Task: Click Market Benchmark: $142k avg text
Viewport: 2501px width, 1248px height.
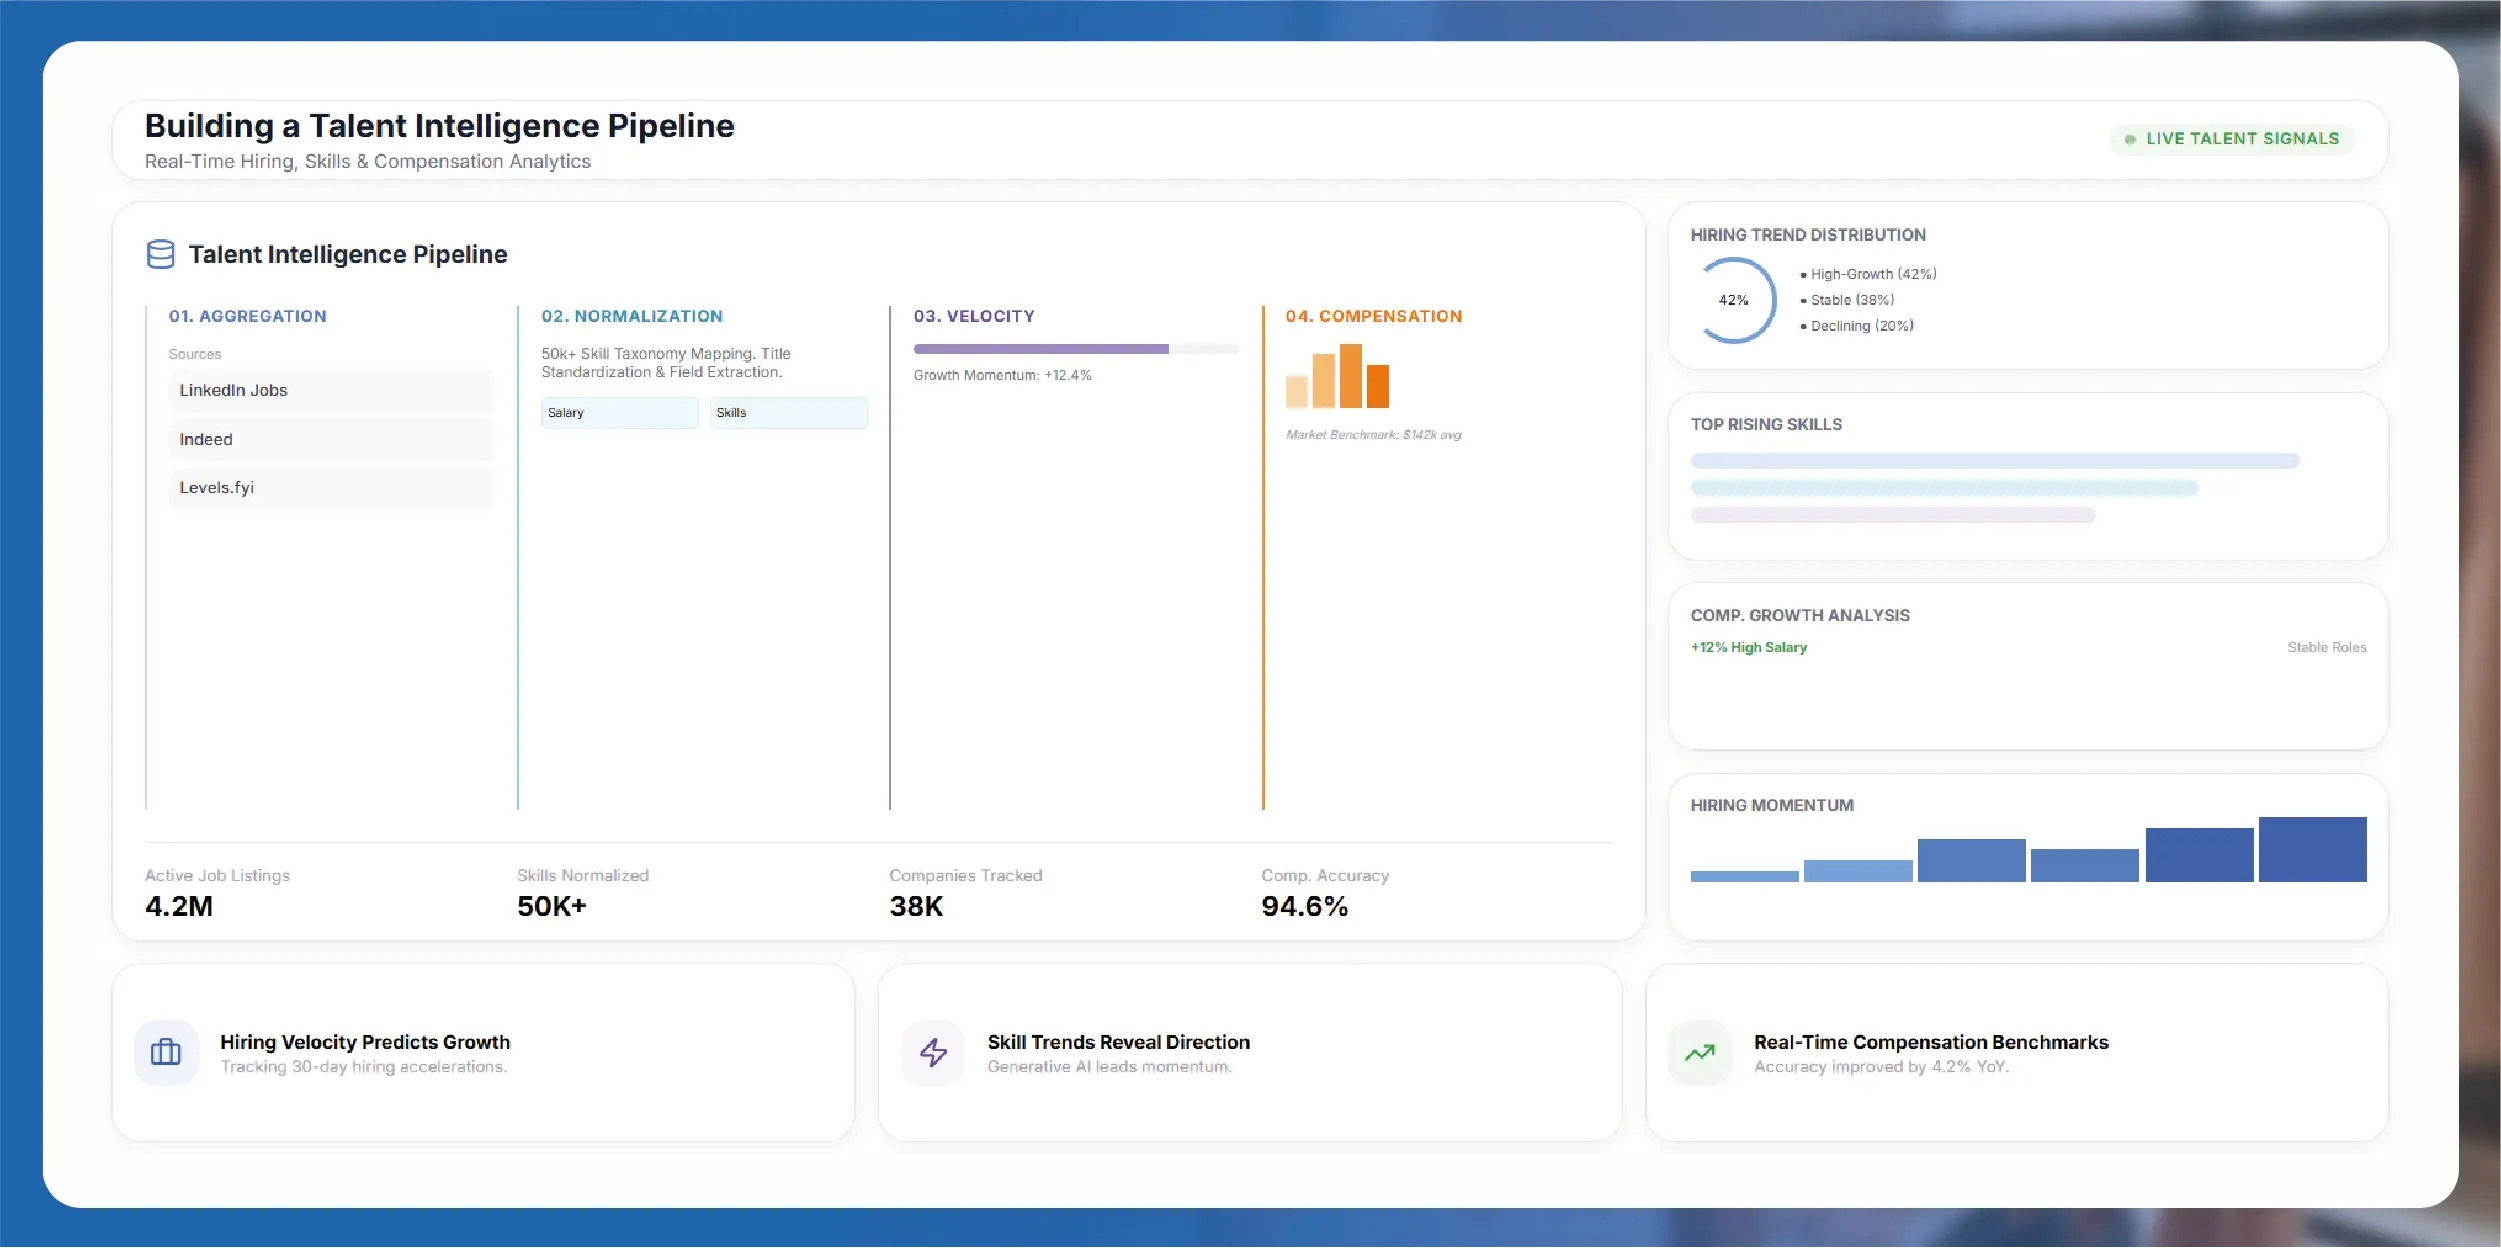Action: pyautogui.click(x=1373, y=434)
